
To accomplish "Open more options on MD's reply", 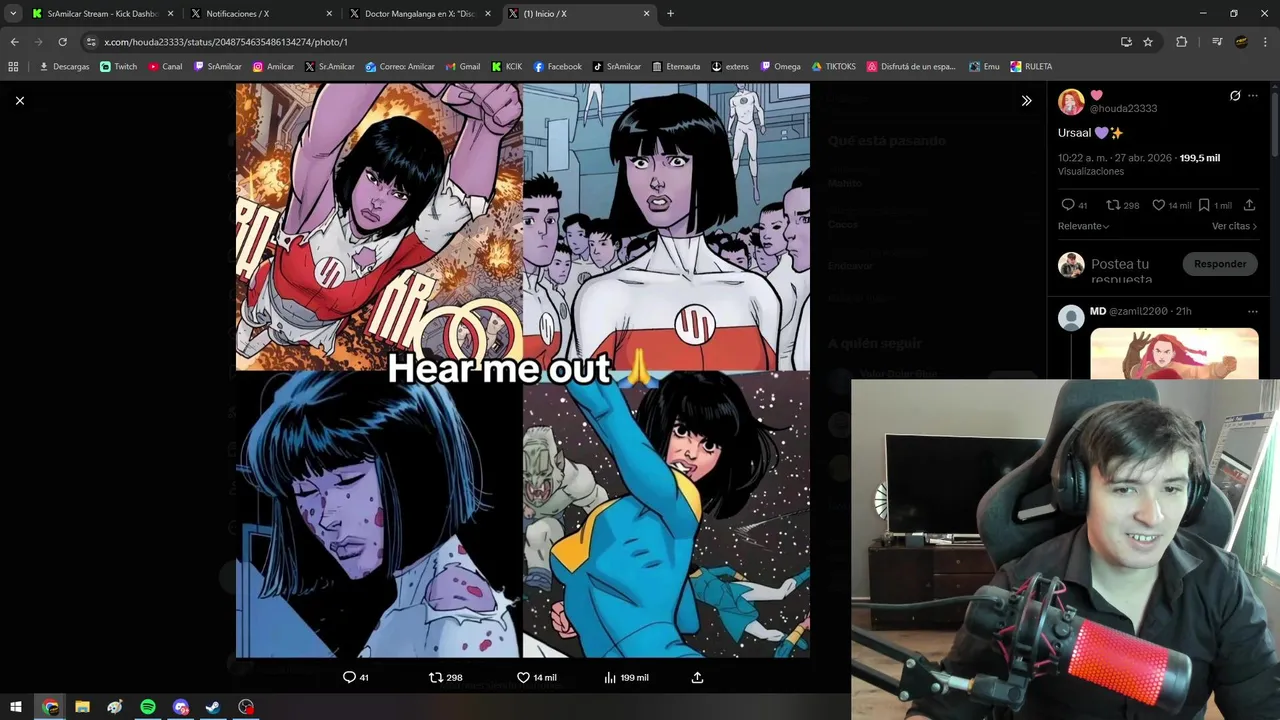I will pos(1253,311).
